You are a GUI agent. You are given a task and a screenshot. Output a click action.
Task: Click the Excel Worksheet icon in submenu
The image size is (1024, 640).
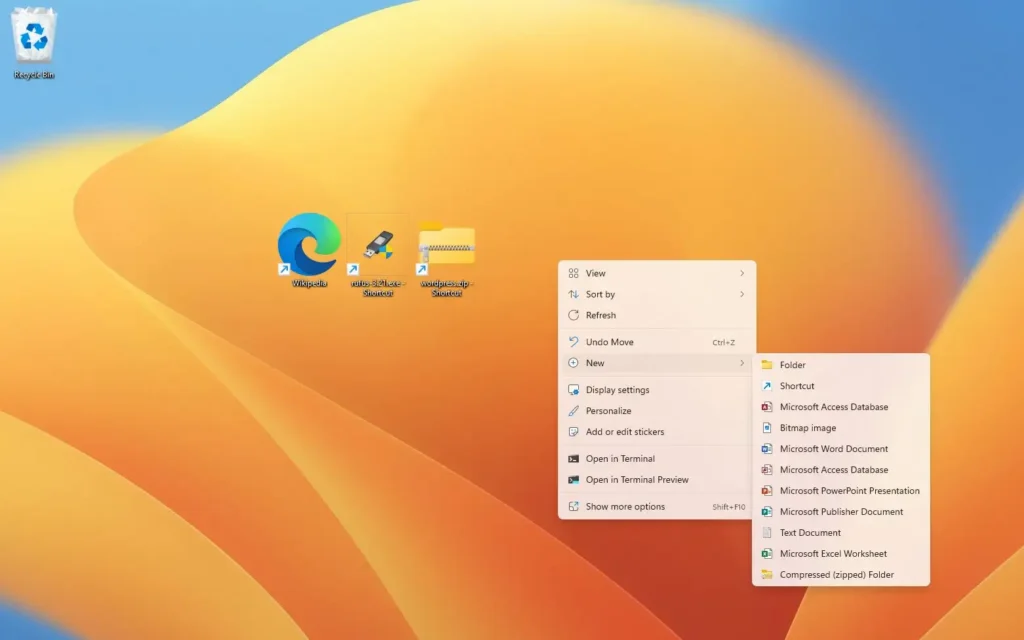click(767, 554)
